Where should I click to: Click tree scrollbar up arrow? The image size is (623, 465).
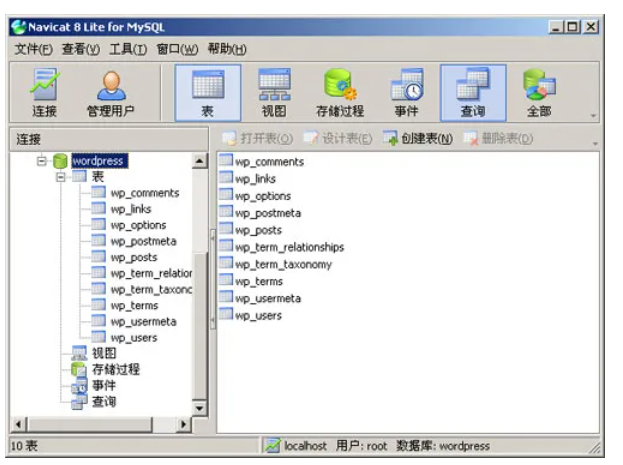coord(199,161)
